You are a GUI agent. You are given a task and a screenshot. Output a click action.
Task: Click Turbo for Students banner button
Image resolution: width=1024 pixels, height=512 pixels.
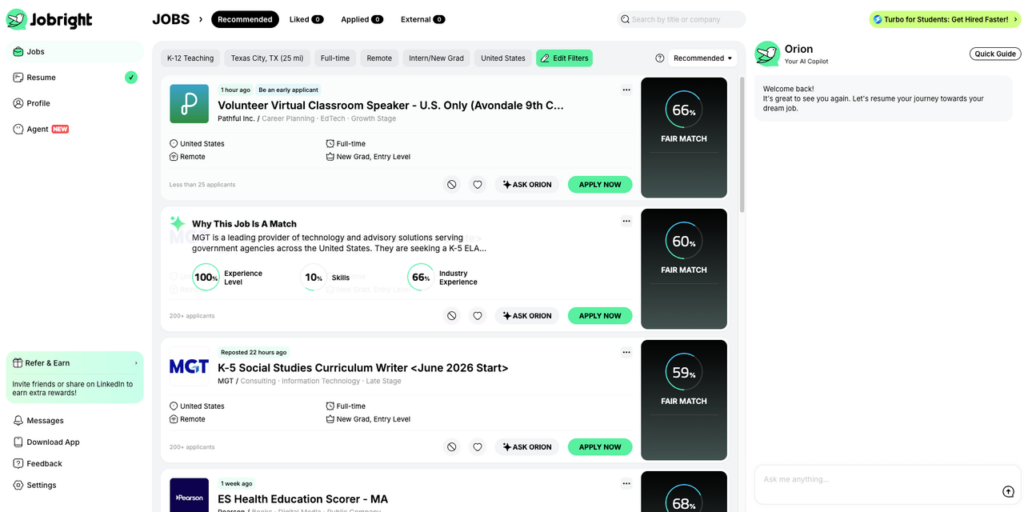click(944, 20)
